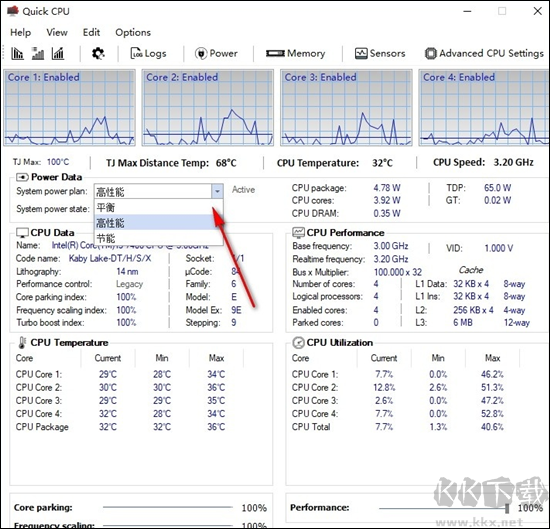Click the Core parking slider track

coord(168,507)
